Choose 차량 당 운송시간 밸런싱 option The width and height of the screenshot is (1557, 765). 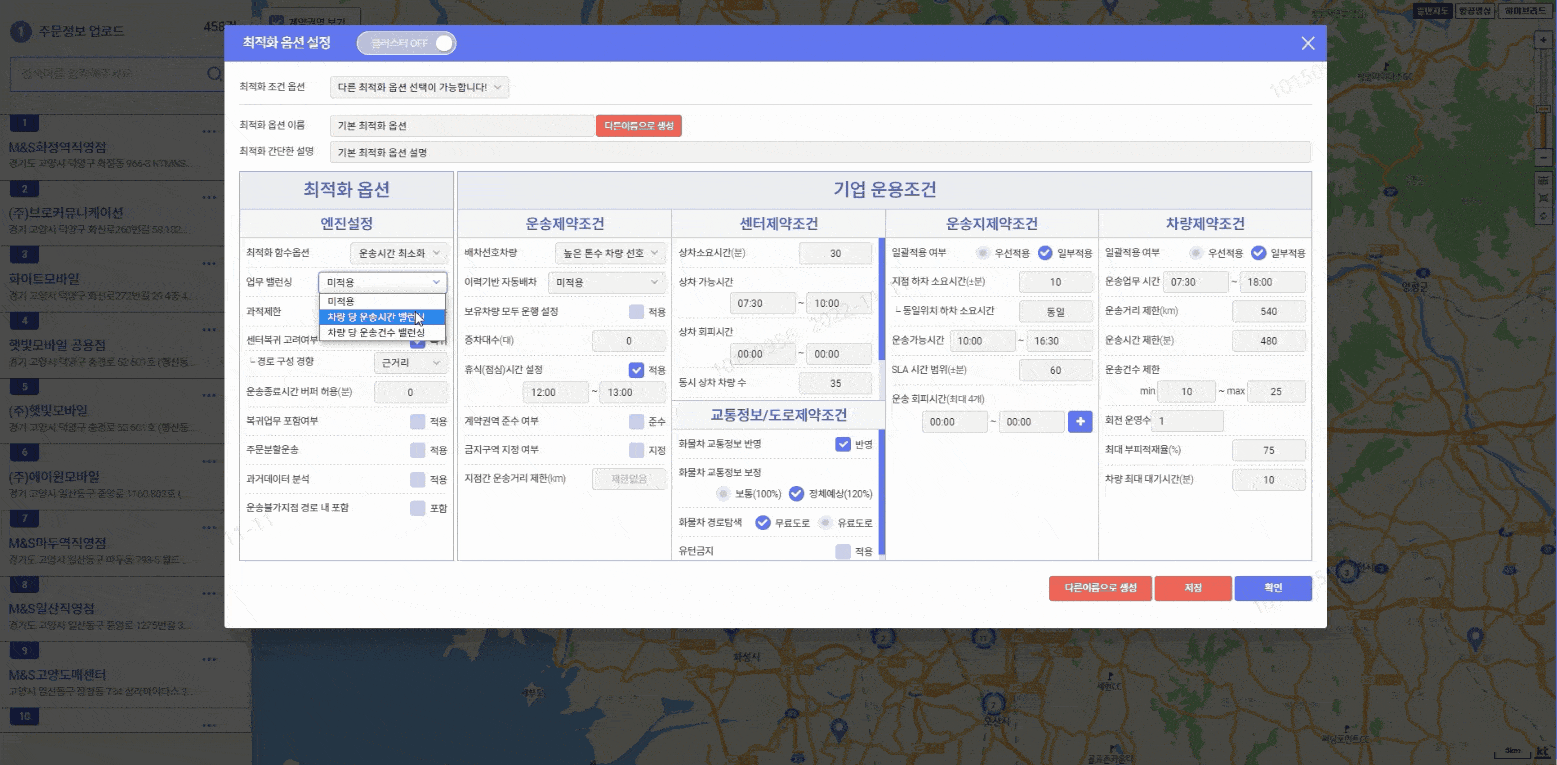[381, 317]
